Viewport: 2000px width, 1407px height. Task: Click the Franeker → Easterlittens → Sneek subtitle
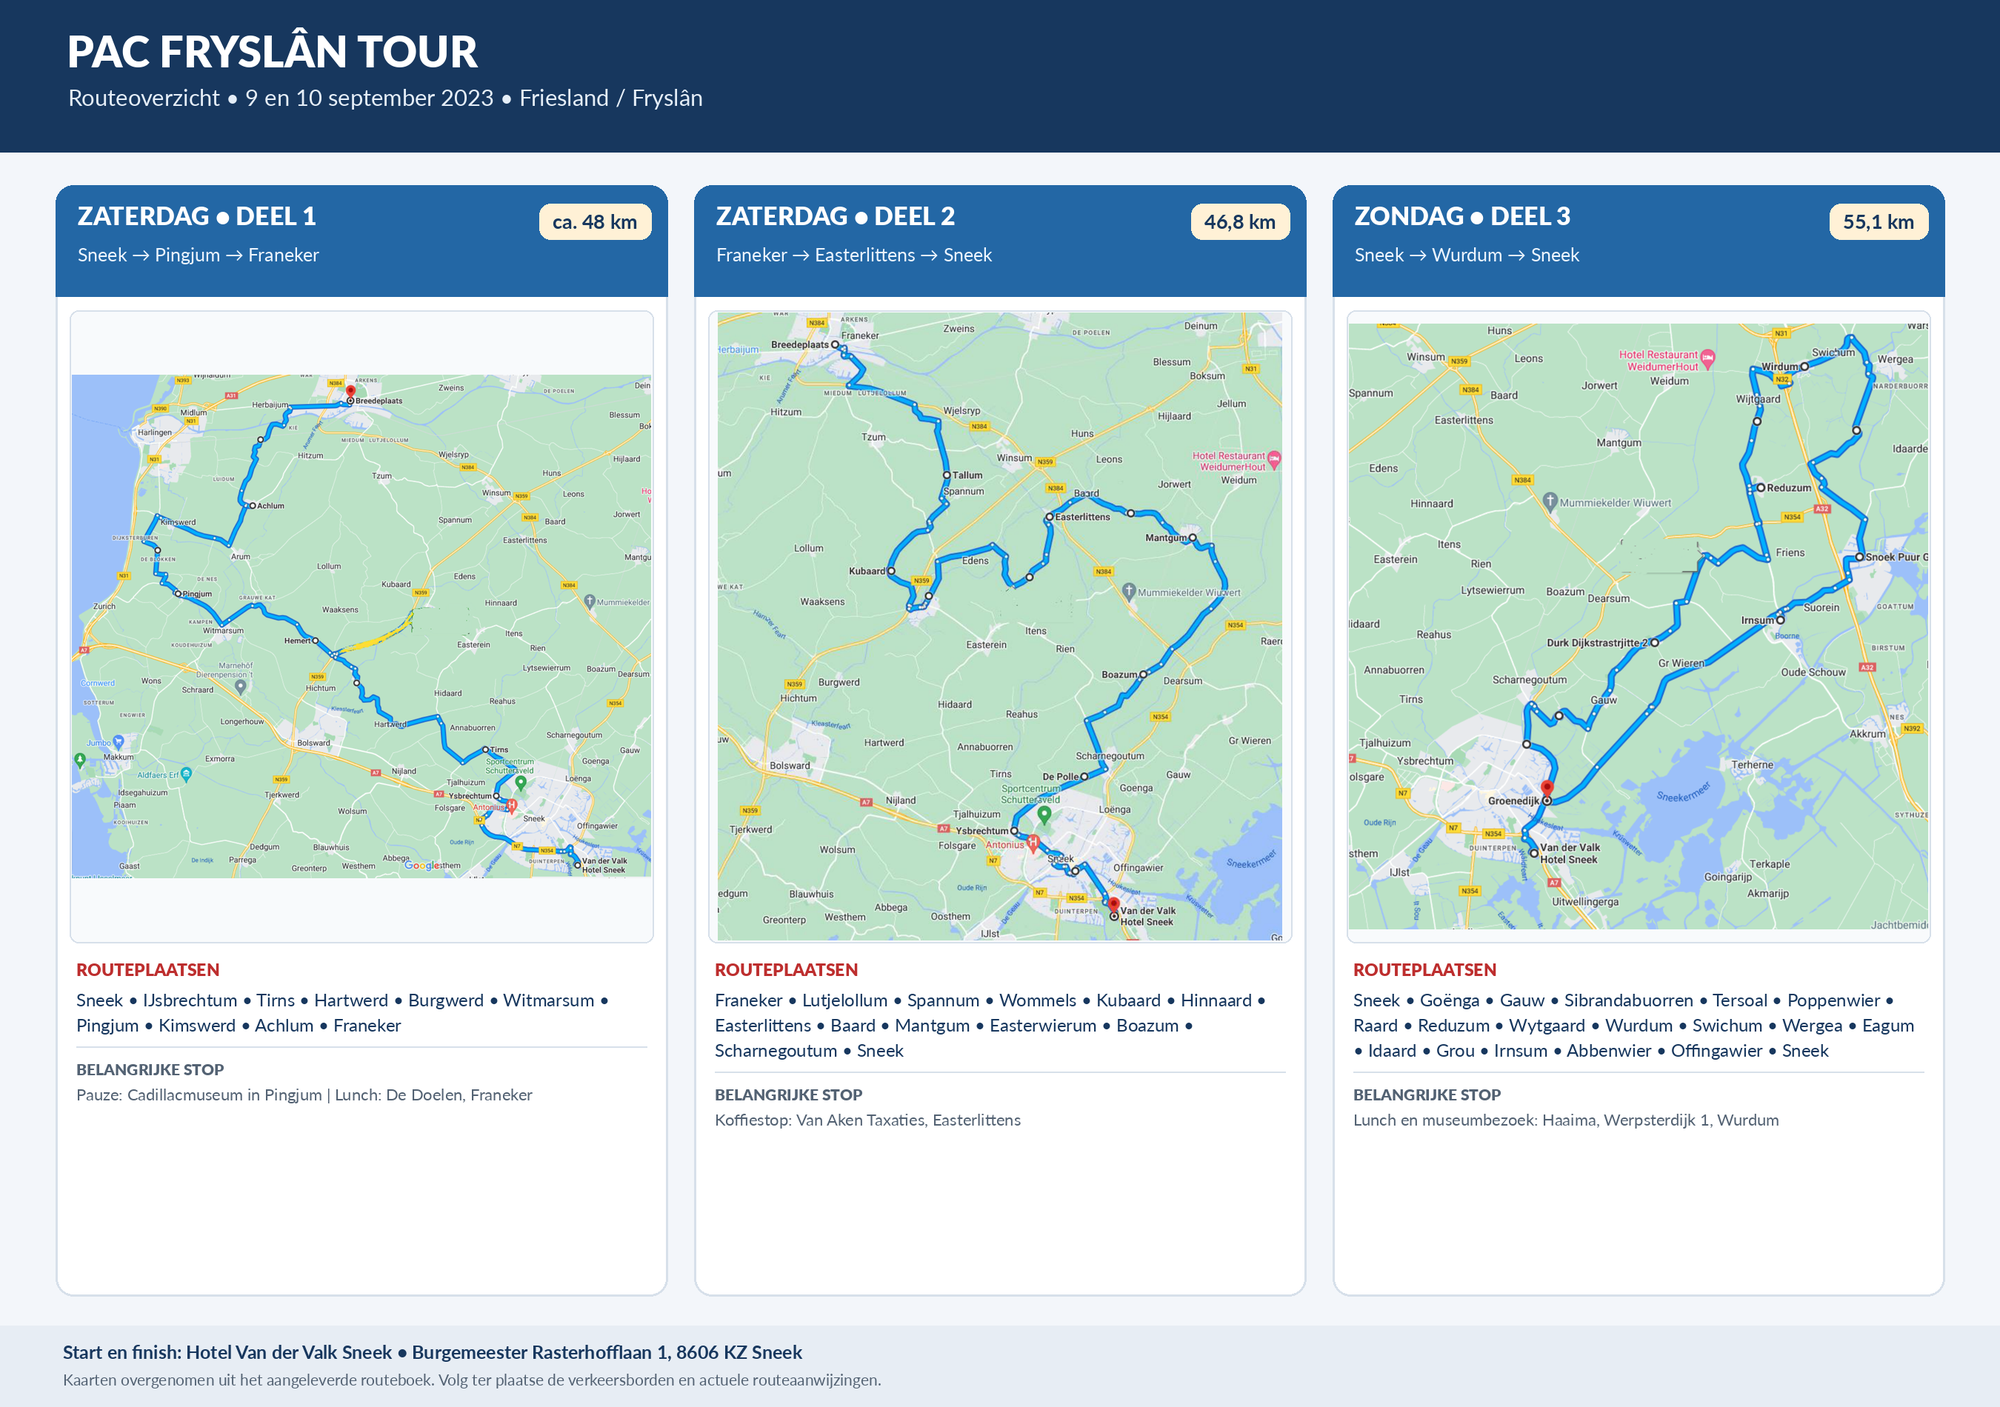(x=854, y=255)
